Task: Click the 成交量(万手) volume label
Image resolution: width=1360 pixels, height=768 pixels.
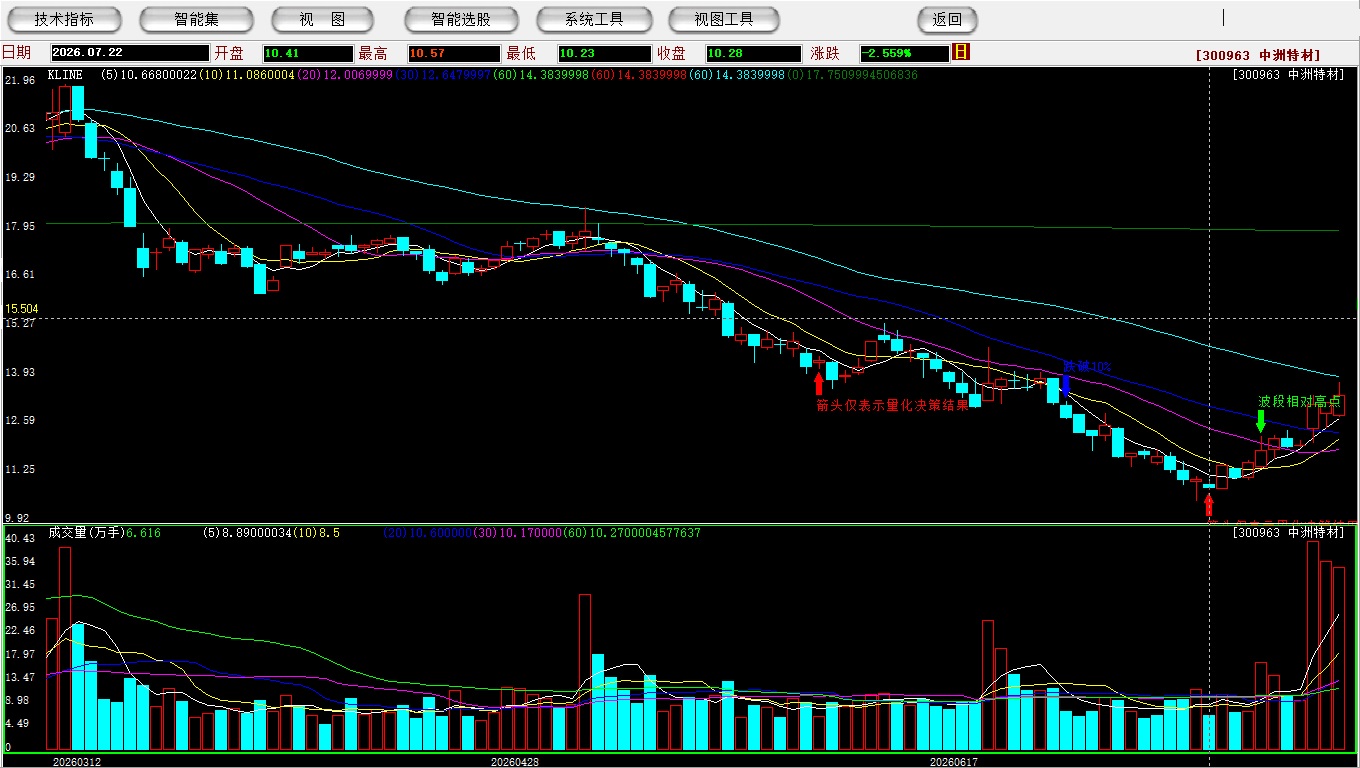Action: (x=85, y=533)
